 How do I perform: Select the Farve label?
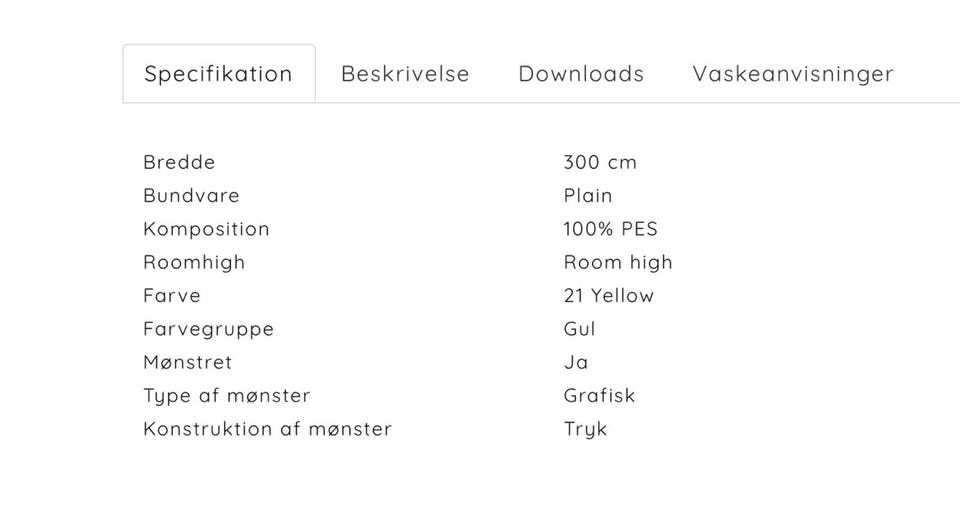point(172,296)
